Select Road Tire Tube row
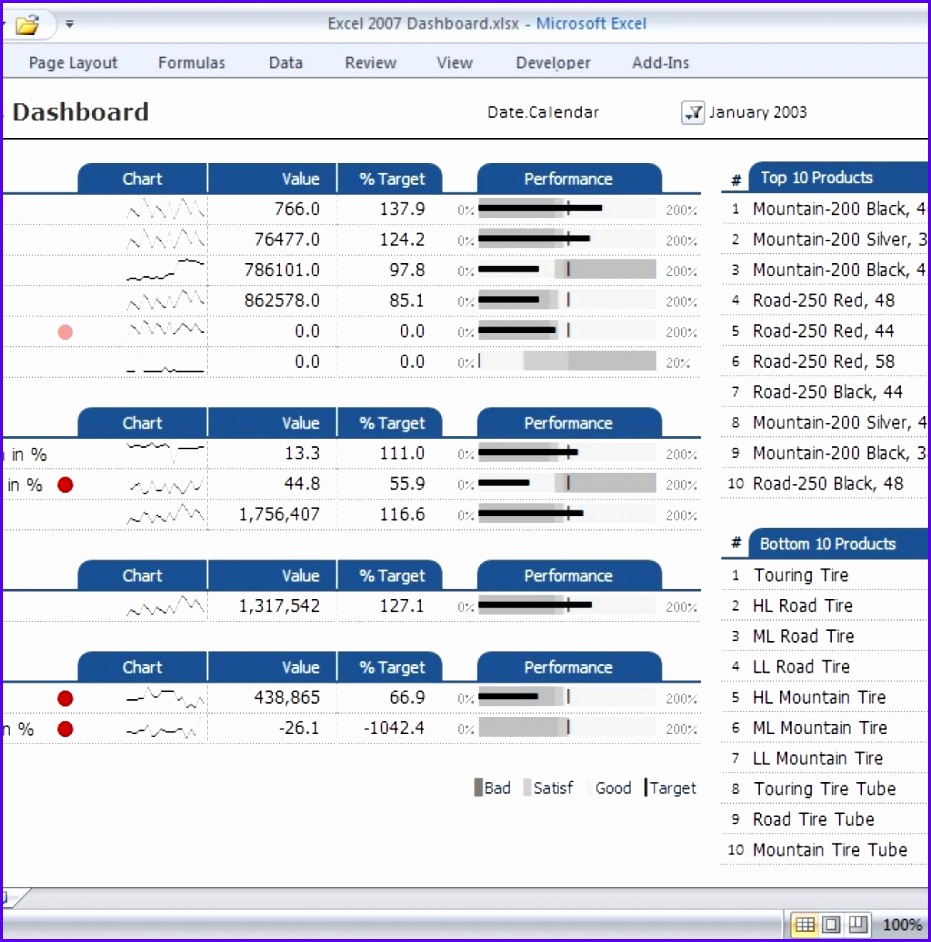Viewport: 931px width, 942px height. (x=824, y=819)
